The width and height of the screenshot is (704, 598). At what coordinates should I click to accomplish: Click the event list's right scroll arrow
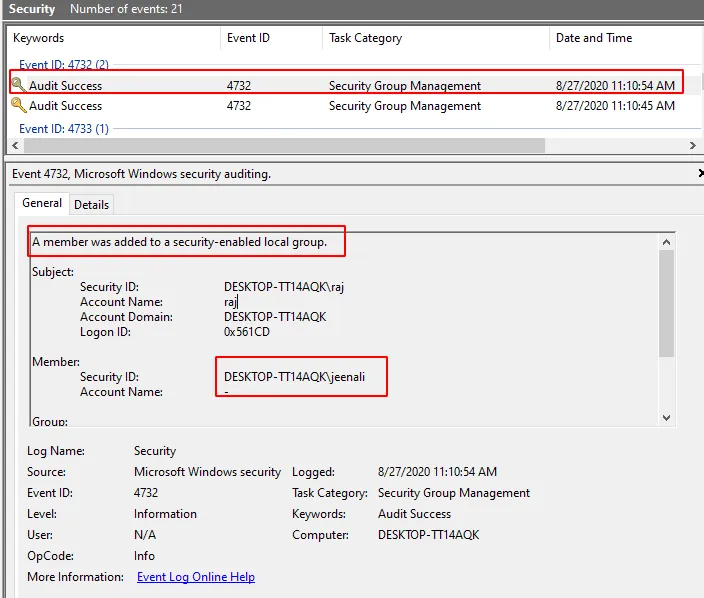point(692,146)
